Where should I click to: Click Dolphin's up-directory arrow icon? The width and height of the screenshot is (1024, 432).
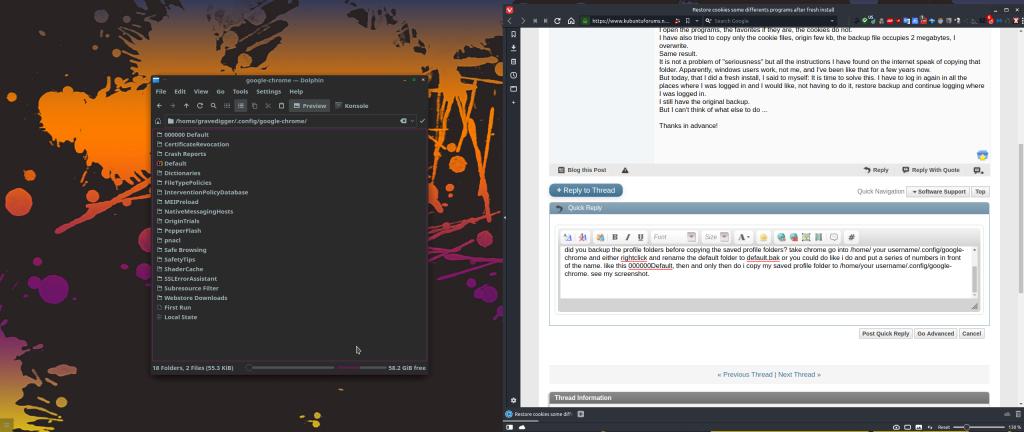(186, 105)
